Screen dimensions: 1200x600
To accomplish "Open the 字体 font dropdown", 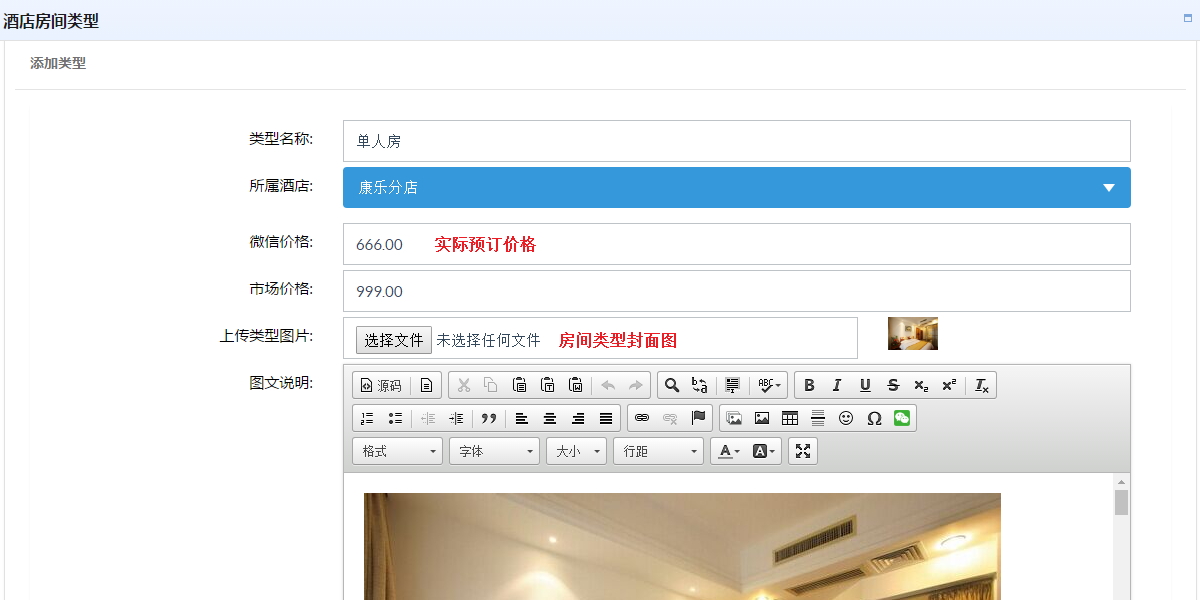I will 494,451.
